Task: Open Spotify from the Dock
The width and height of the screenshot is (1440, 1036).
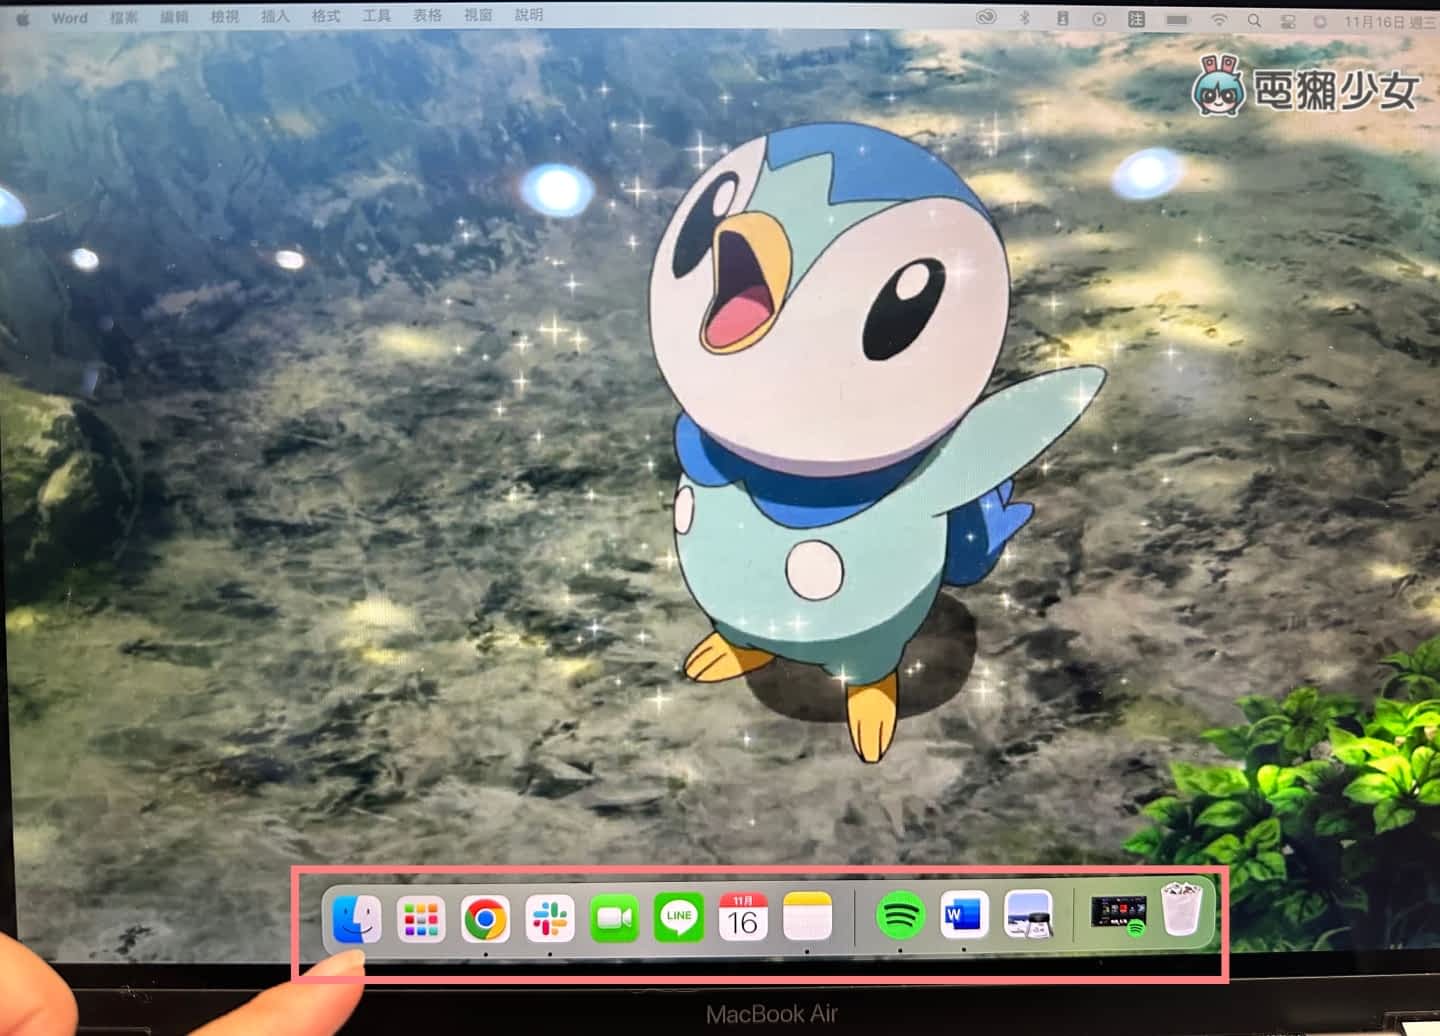Action: 900,914
